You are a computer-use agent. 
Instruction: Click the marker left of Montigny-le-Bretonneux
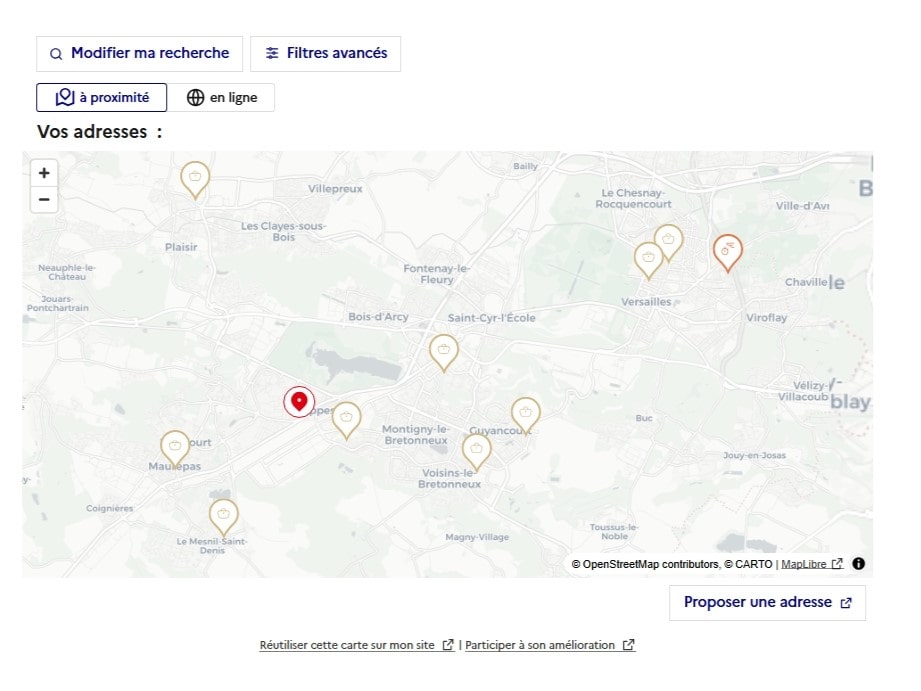click(346, 418)
